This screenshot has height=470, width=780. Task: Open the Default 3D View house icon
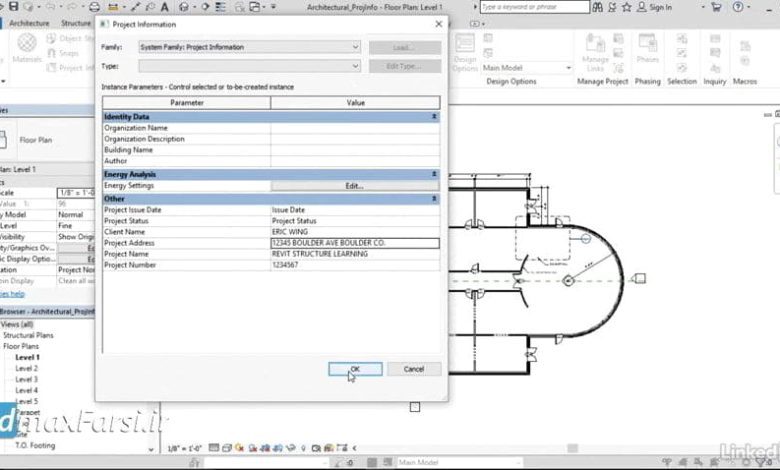(x=184, y=7)
